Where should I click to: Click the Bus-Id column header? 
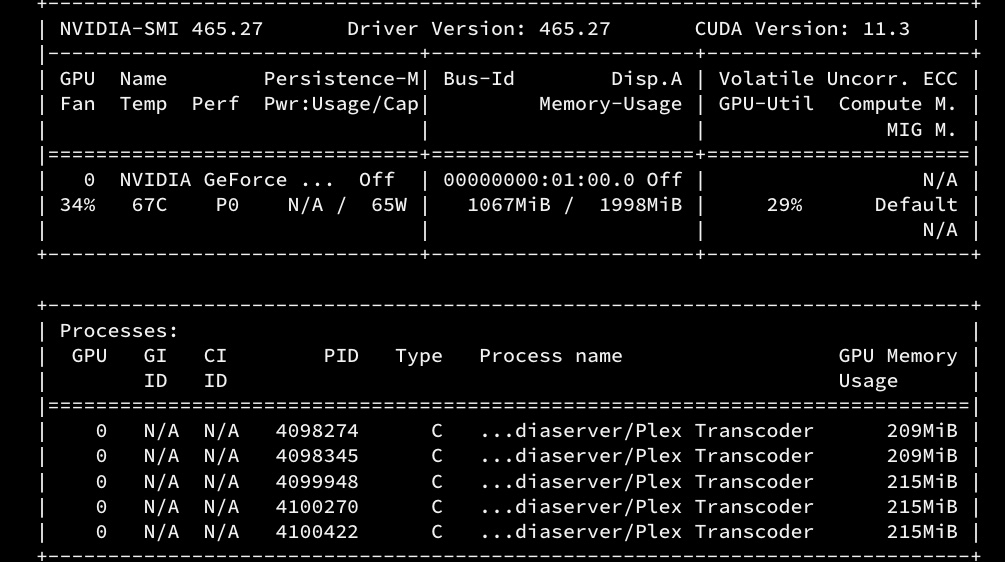point(479,79)
